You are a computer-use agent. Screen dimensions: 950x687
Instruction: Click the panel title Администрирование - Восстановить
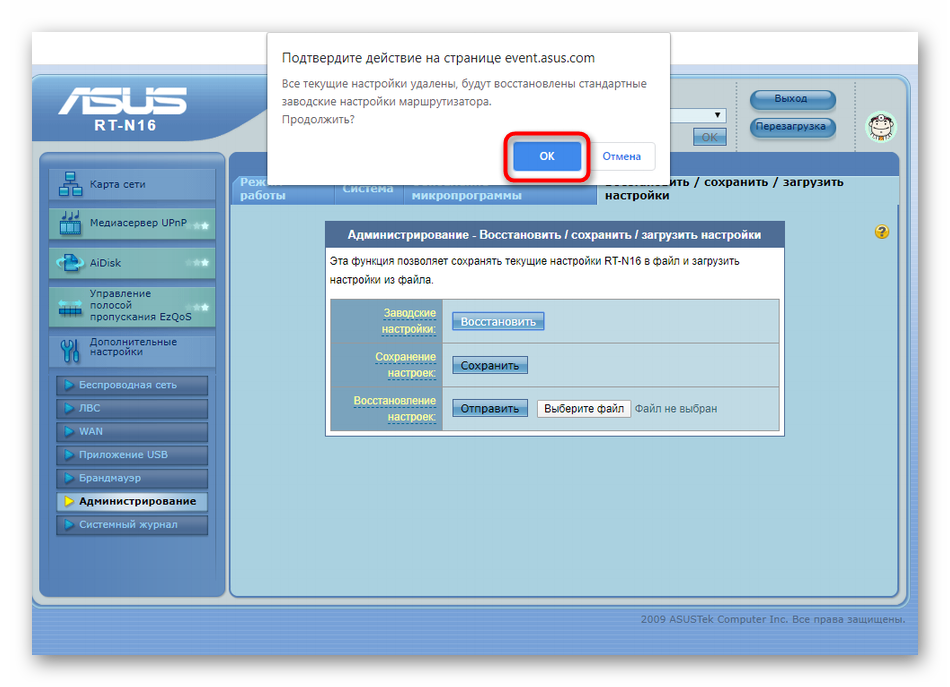click(554, 234)
